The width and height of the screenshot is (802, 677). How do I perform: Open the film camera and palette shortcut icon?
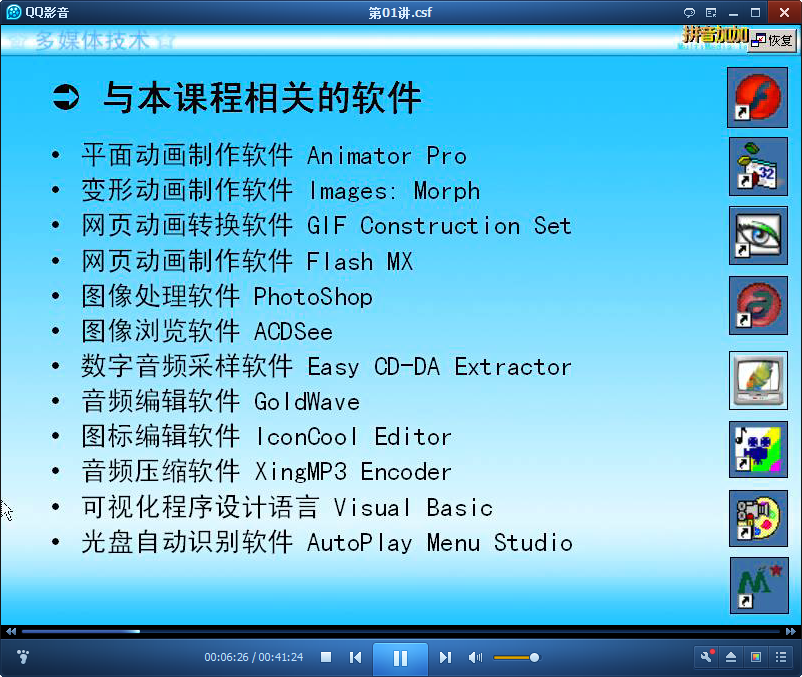click(x=758, y=518)
